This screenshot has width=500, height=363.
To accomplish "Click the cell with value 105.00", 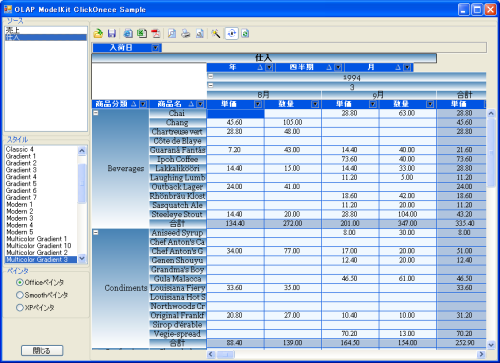I will coord(293,122).
